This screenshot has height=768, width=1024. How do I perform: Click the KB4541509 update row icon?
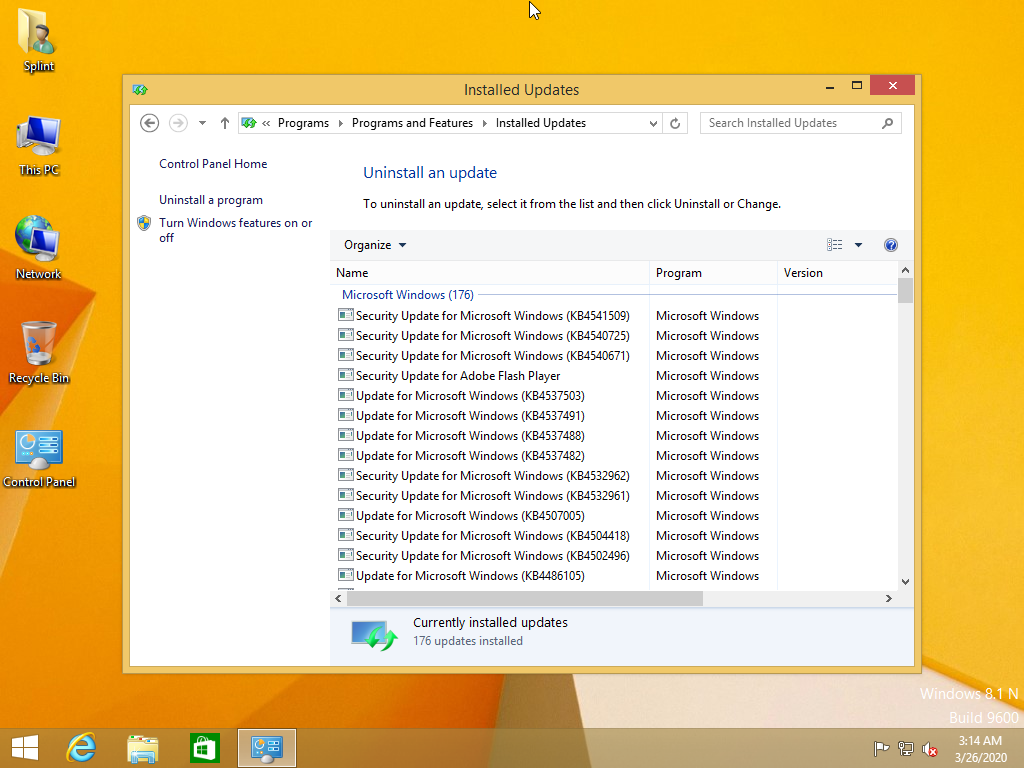click(x=345, y=315)
